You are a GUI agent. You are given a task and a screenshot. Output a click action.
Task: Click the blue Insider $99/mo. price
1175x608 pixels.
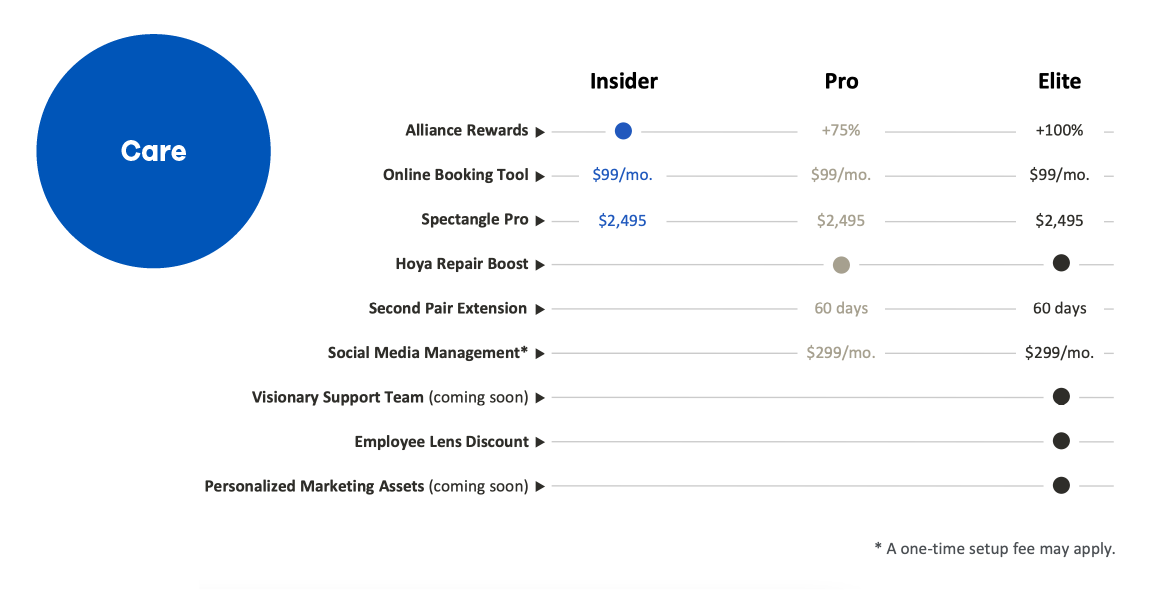click(622, 175)
